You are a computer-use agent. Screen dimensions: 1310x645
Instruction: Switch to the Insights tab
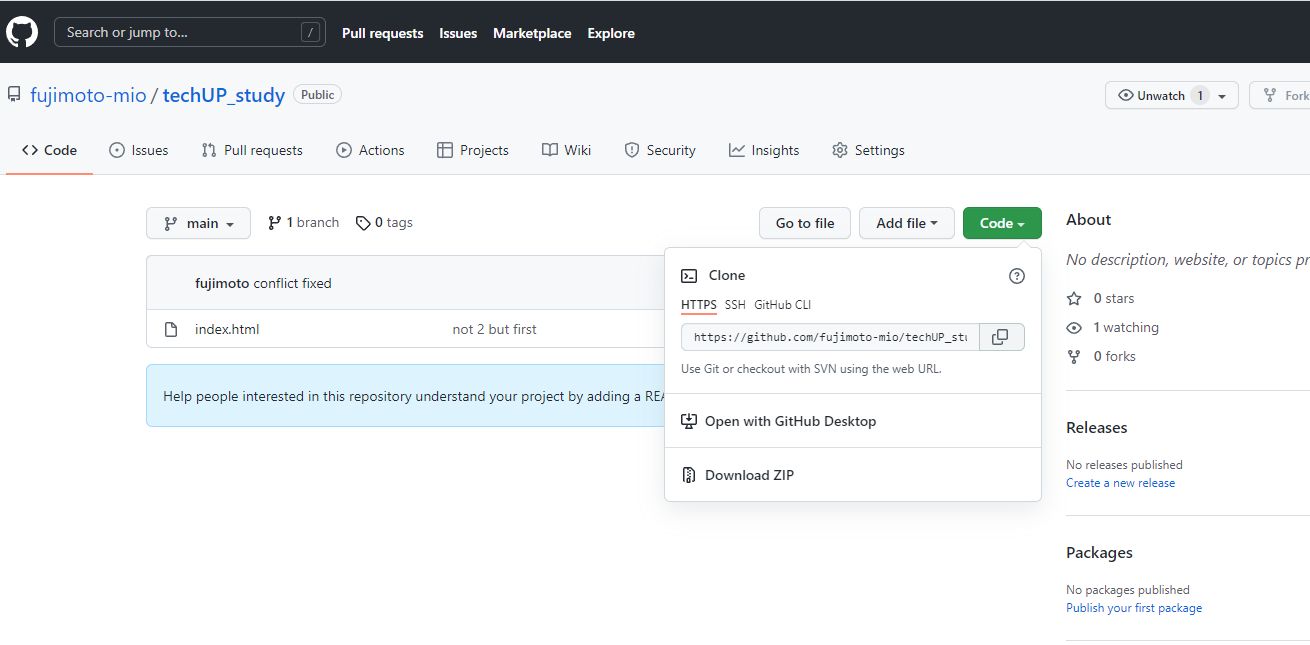(764, 150)
